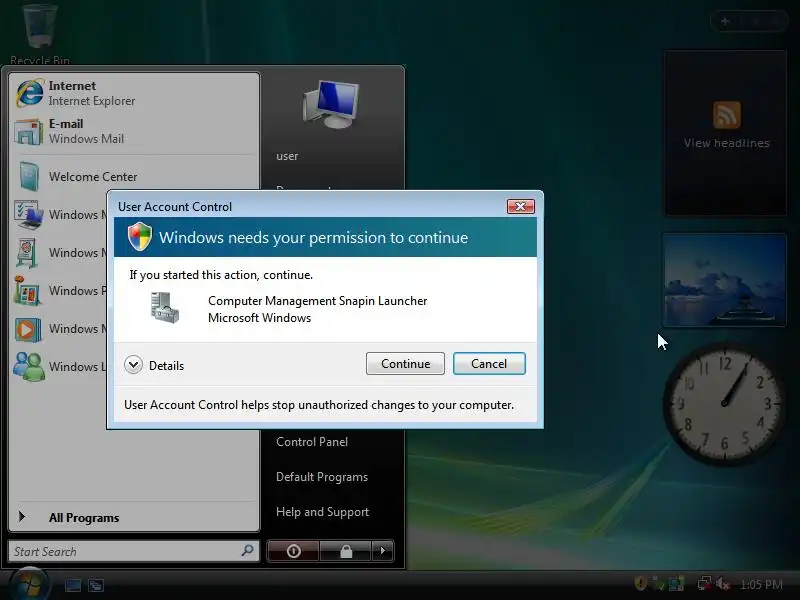Screen dimensions: 800x600
Task: Click the search magnifier icon
Action: [247, 551]
